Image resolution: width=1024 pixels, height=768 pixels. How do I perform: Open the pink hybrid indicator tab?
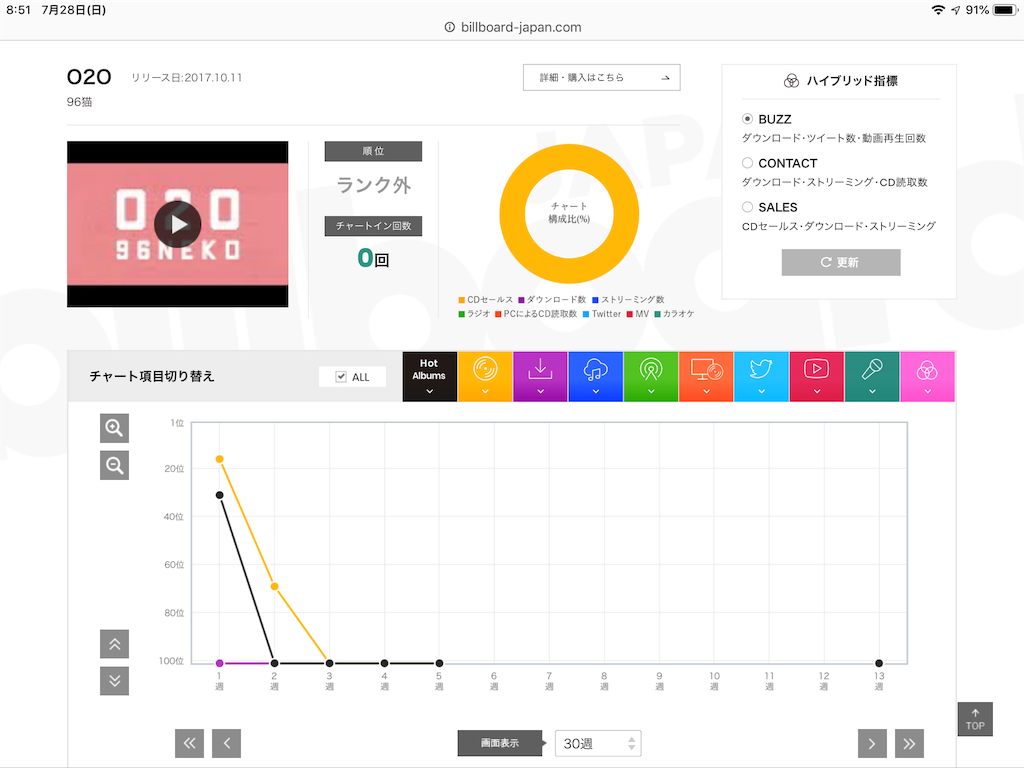(927, 376)
